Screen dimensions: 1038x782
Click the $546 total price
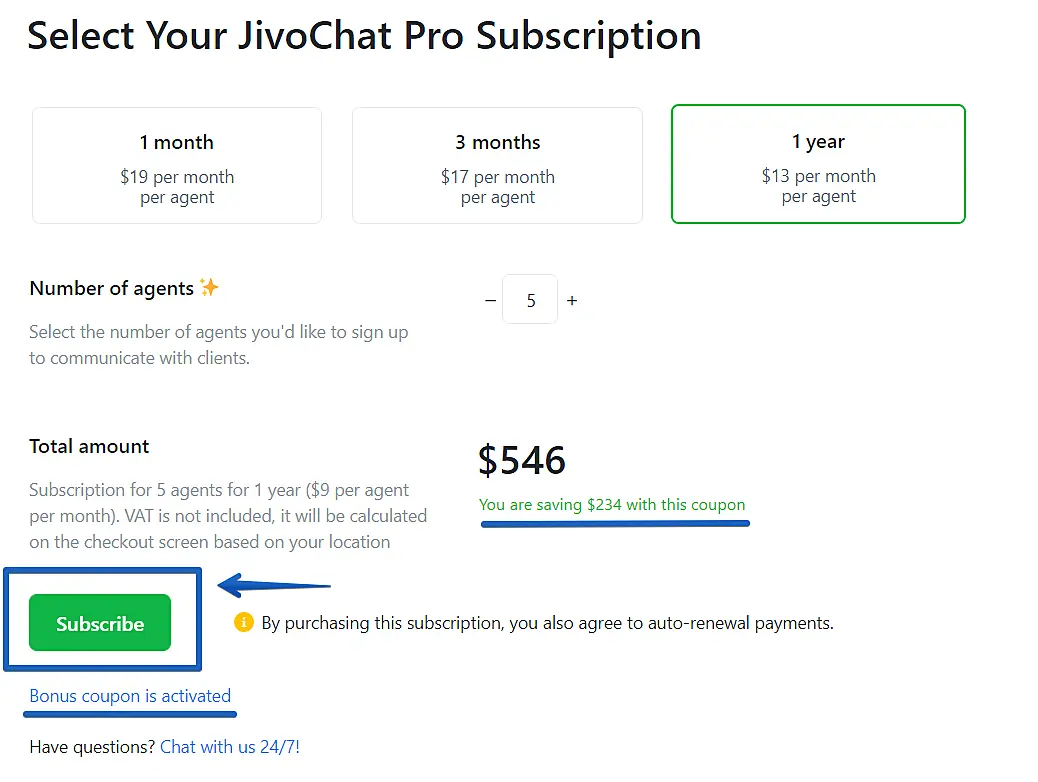522,460
